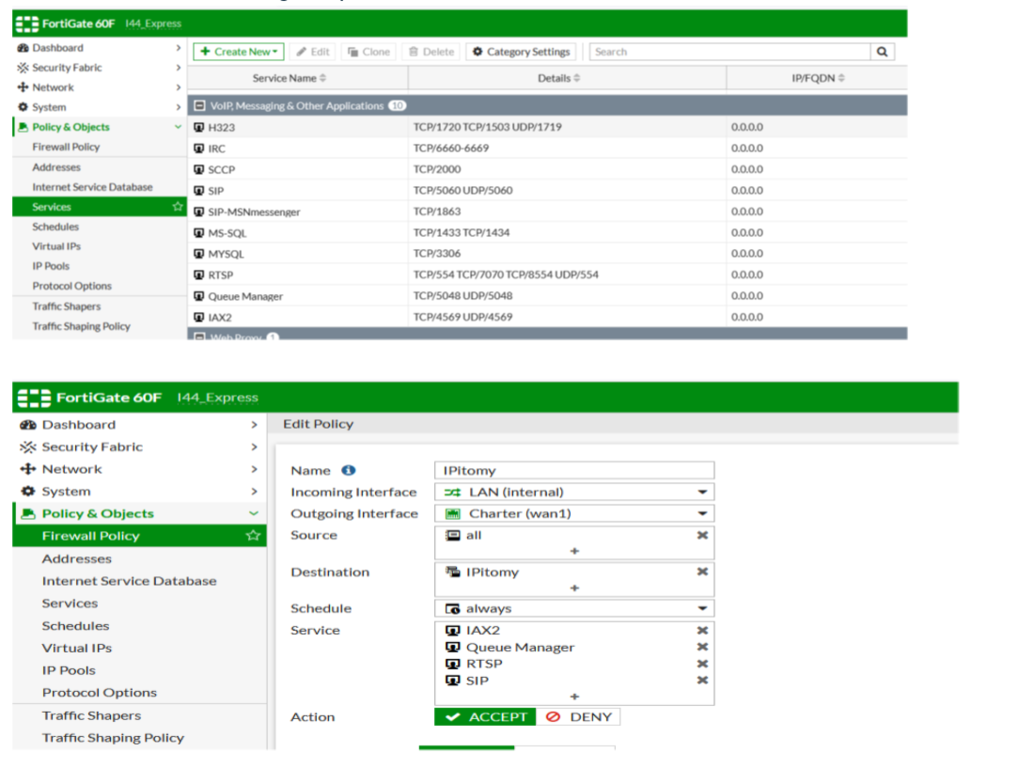
Task: Open the Incoming Interface dropdown
Action: point(574,492)
